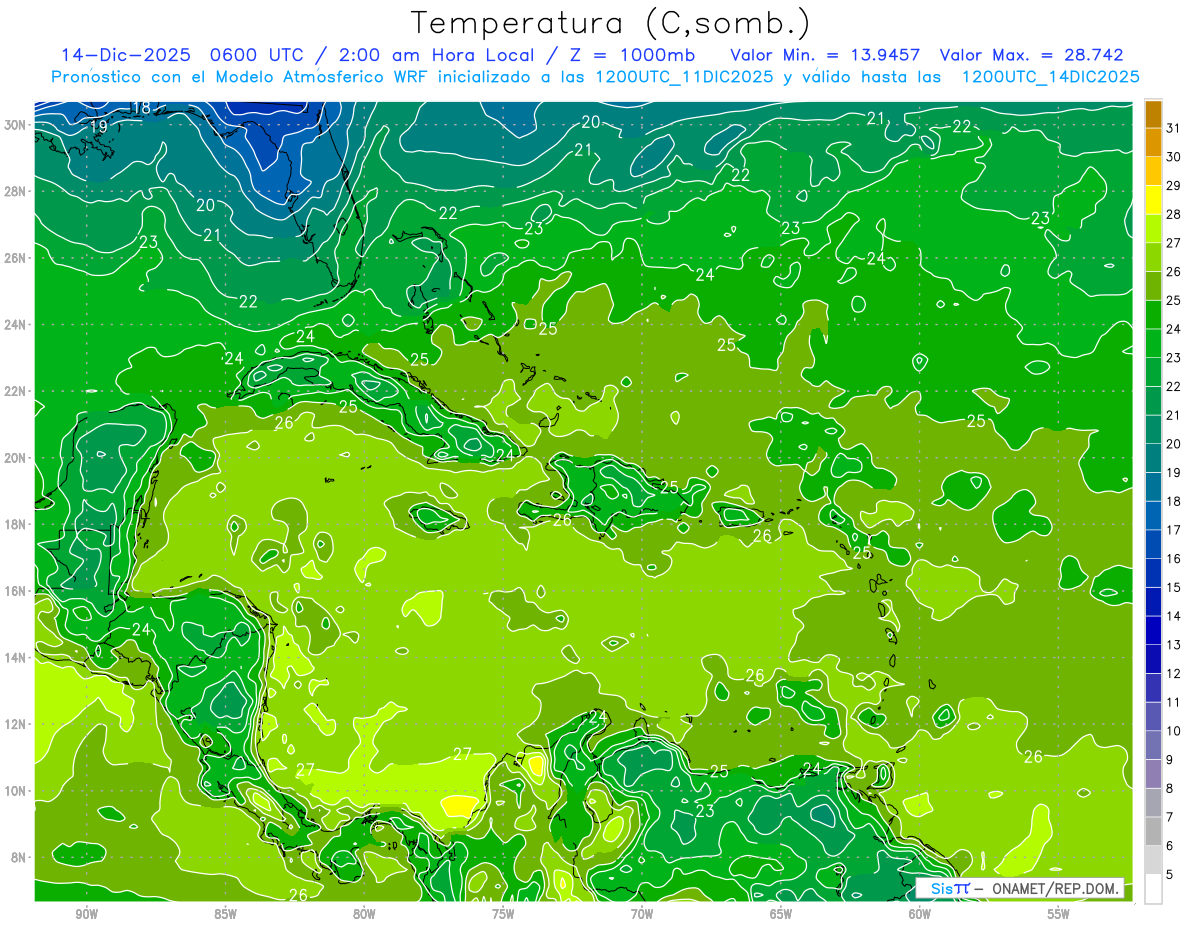Click the "22N" latitude axis label
Image resolution: width=1200 pixels, height=927 pixels.
tap(15, 391)
